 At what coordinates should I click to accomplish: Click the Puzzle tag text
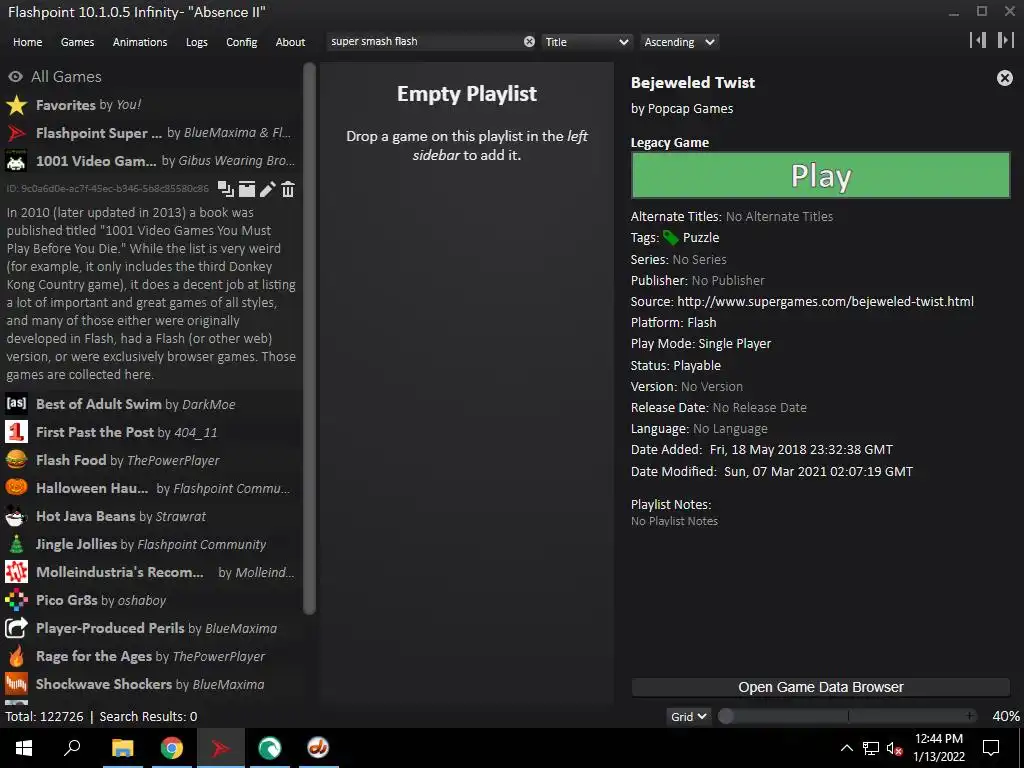[701, 238]
